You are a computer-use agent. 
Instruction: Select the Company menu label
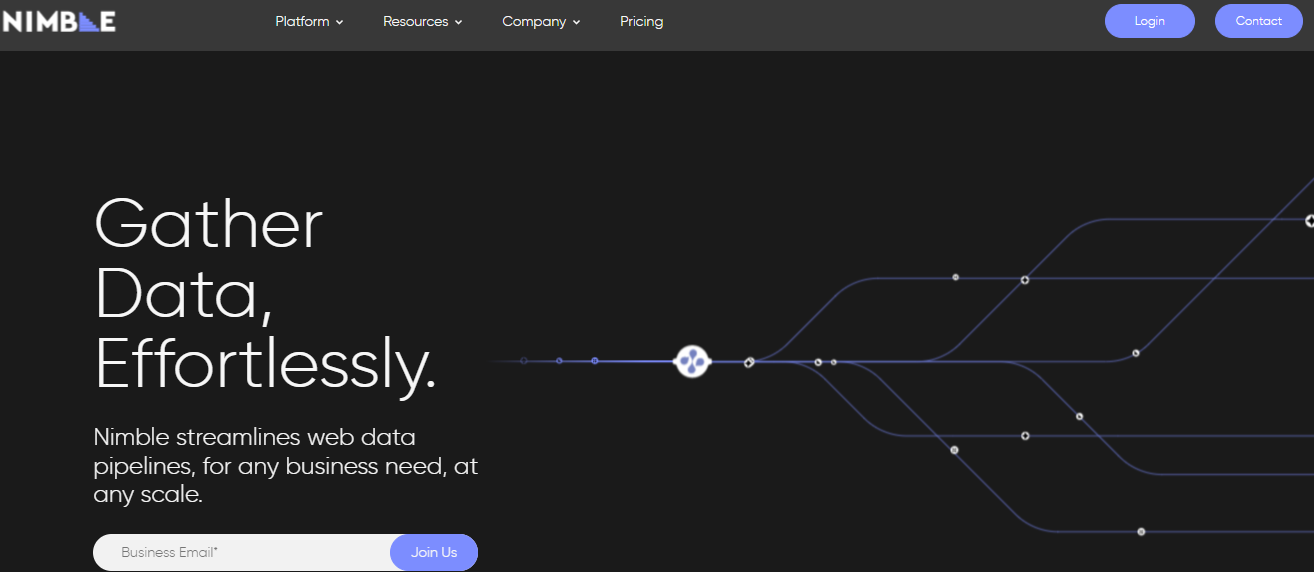[x=534, y=21]
